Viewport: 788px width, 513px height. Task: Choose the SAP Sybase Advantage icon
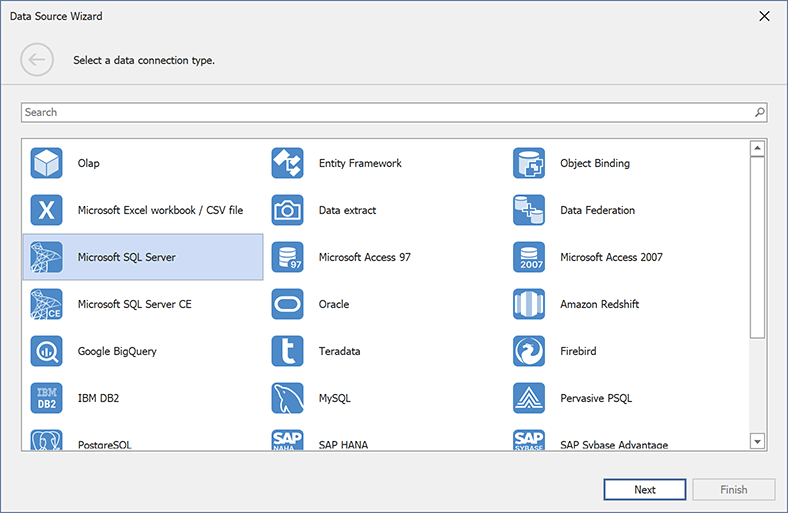tap(529, 440)
